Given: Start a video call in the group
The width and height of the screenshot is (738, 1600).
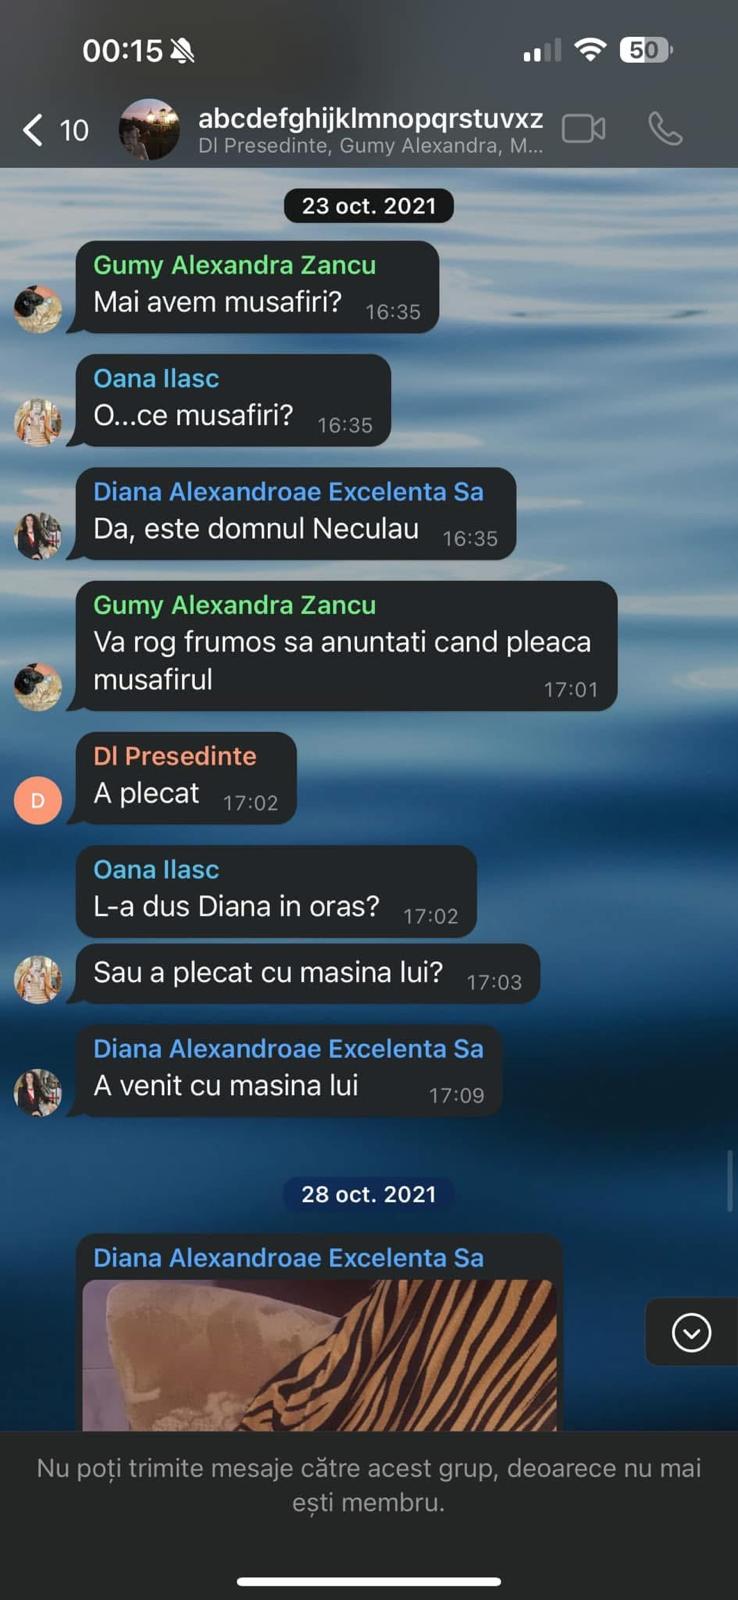Looking at the screenshot, I should 583,129.
